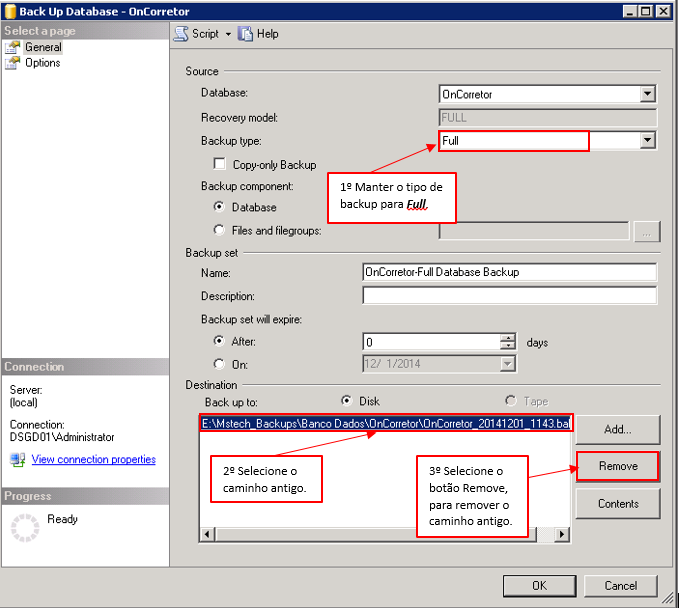Image resolution: width=680 pixels, height=608 pixels.
Task: Select the After expiration radio button
Action: pyautogui.click(x=219, y=341)
